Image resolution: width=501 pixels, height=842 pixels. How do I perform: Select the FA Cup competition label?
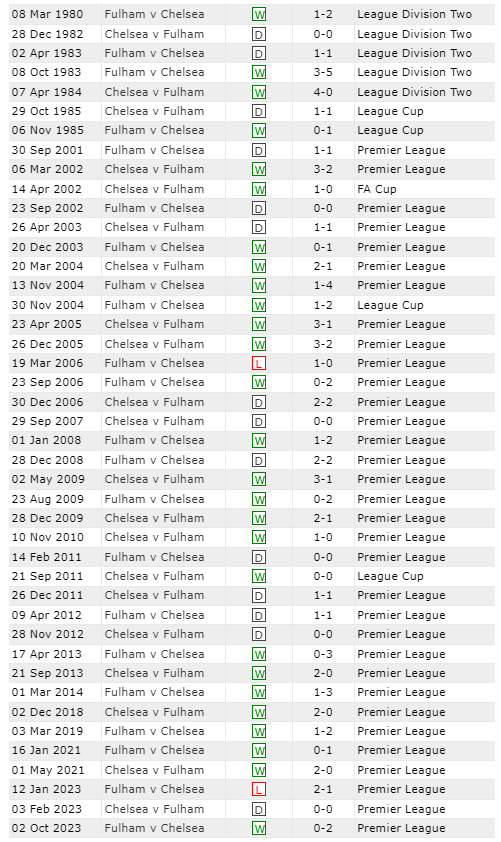[x=376, y=189]
